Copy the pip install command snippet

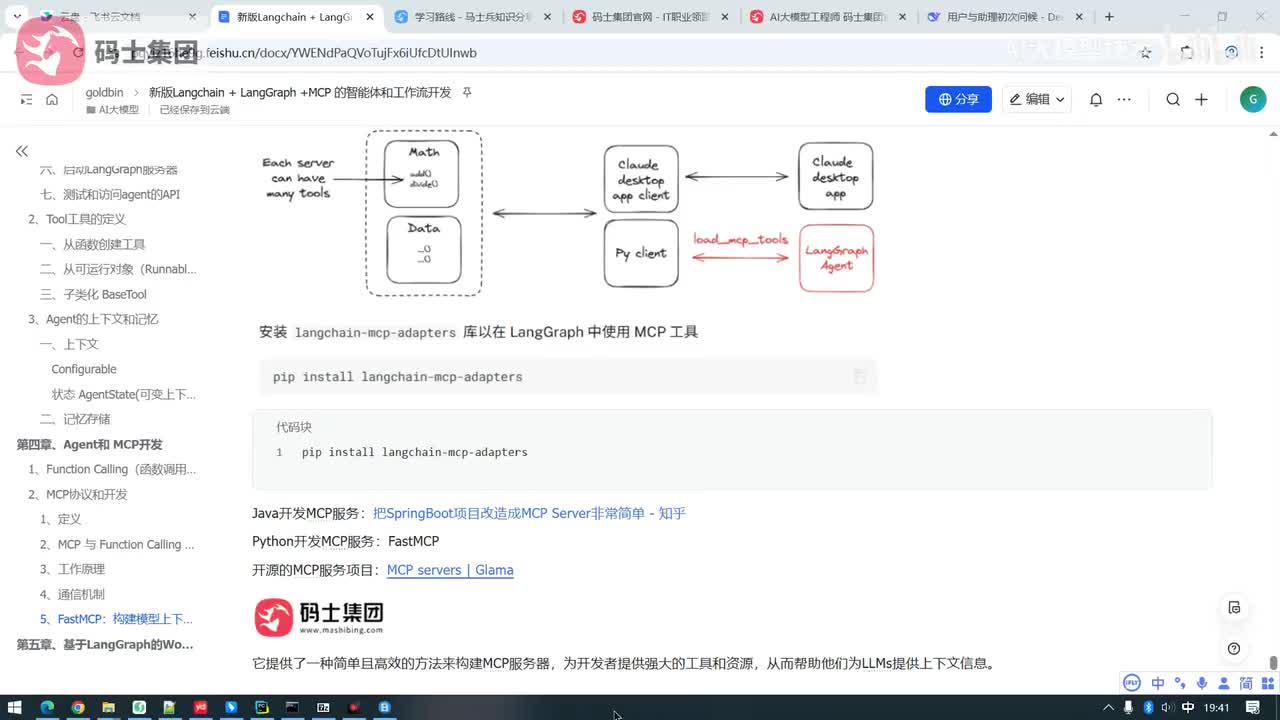[x=859, y=377]
